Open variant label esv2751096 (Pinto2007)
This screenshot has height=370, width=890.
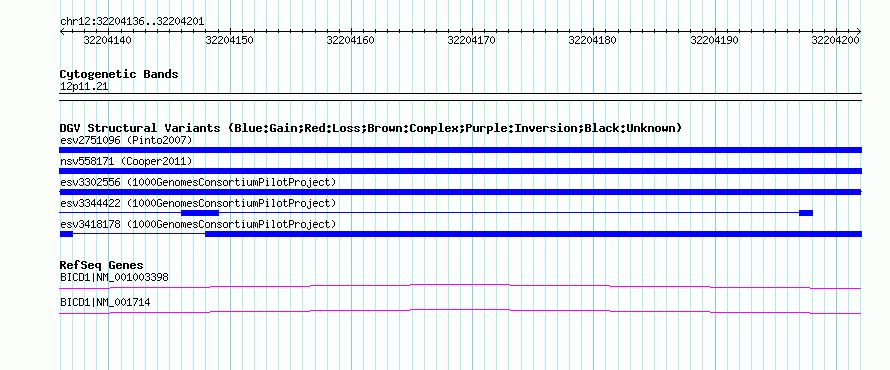tap(126, 140)
